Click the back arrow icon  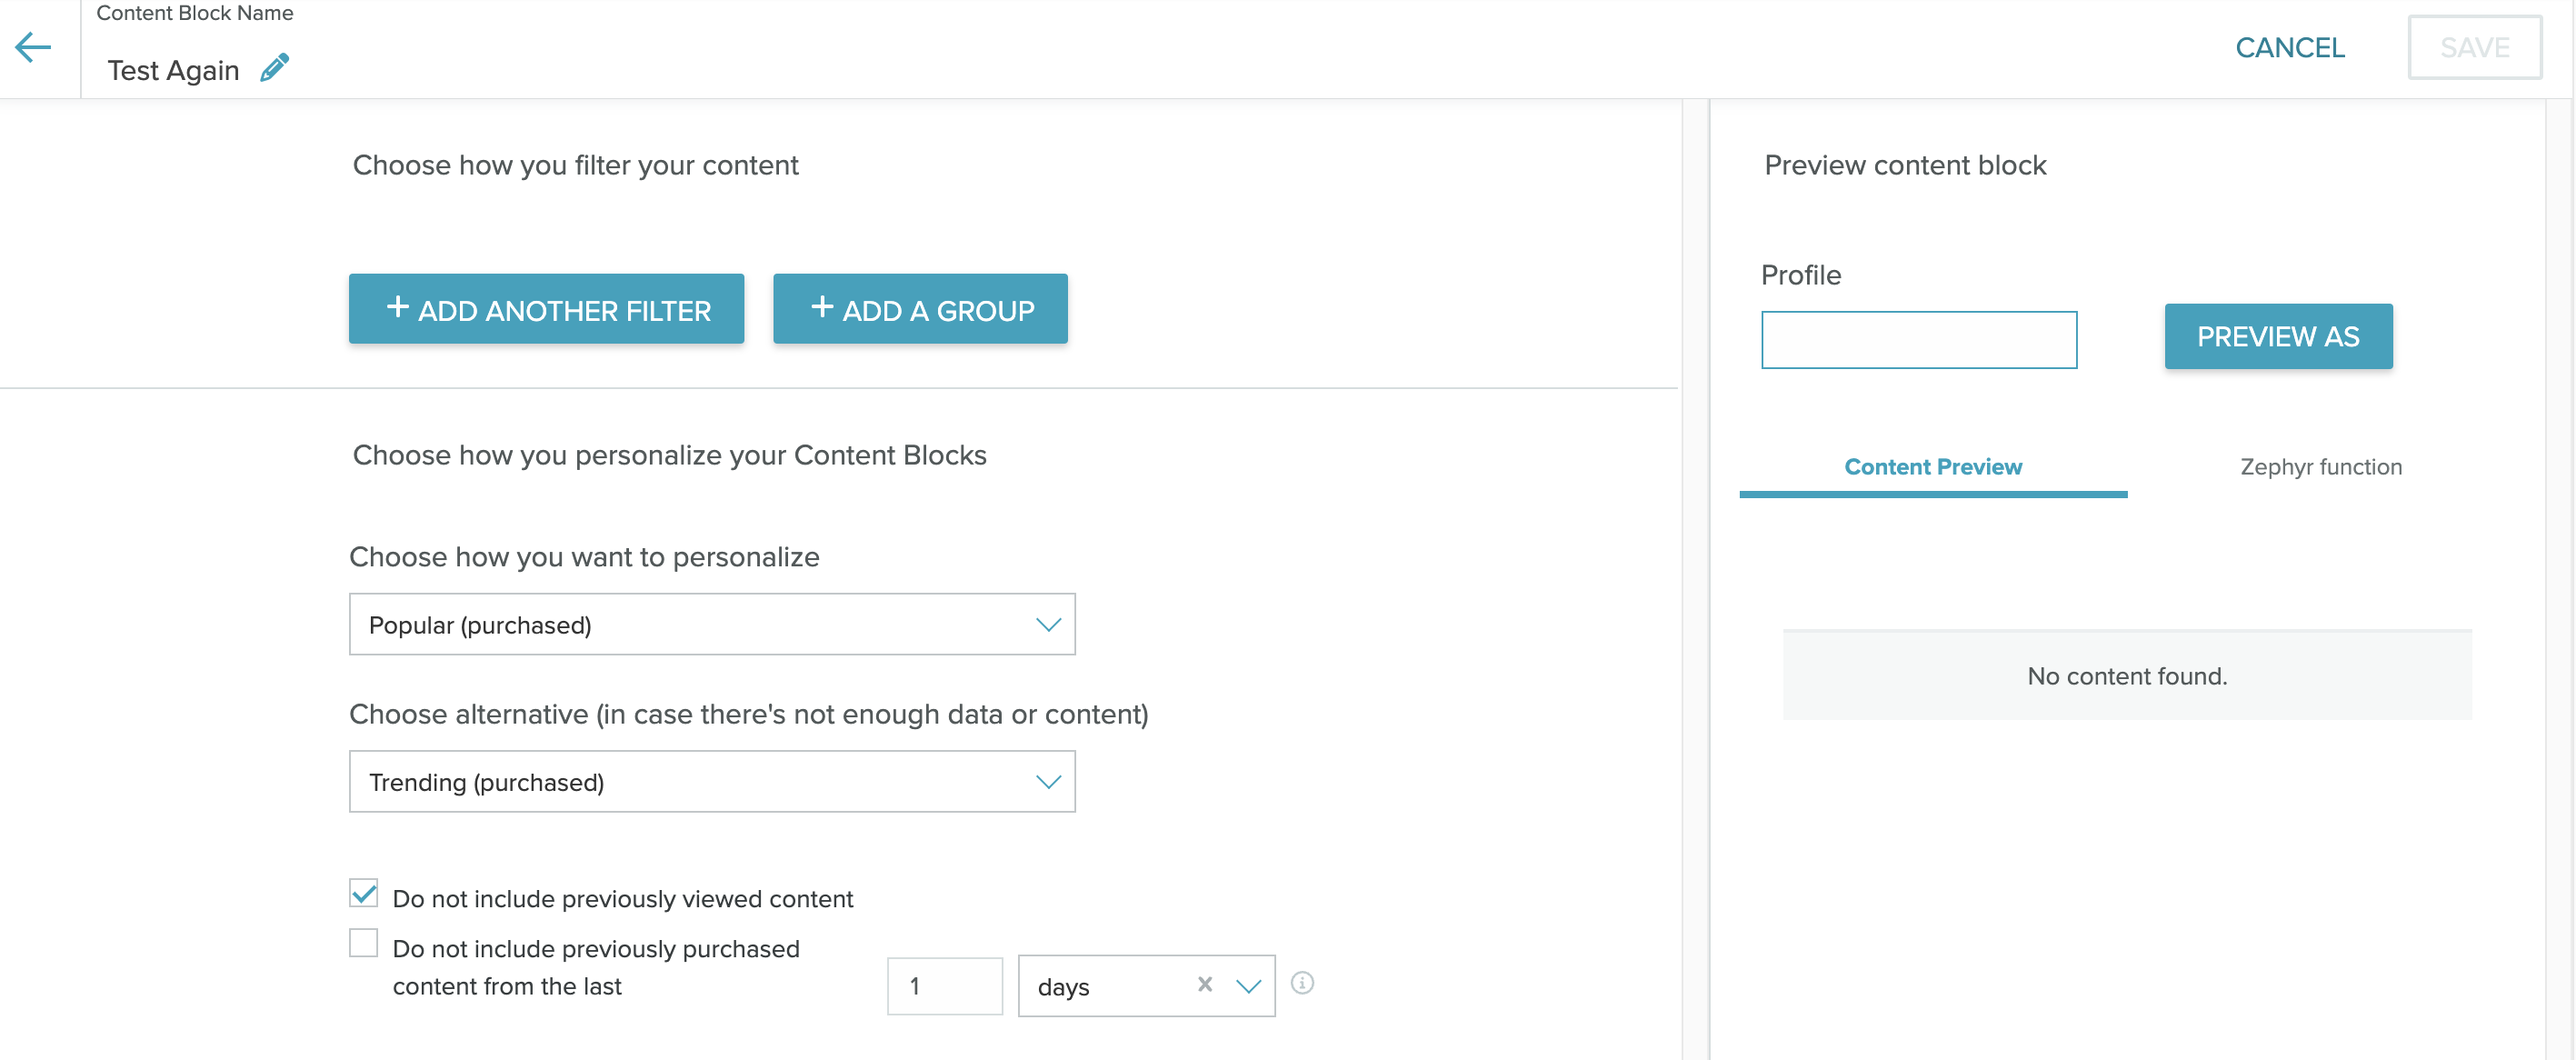(x=33, y=47)
